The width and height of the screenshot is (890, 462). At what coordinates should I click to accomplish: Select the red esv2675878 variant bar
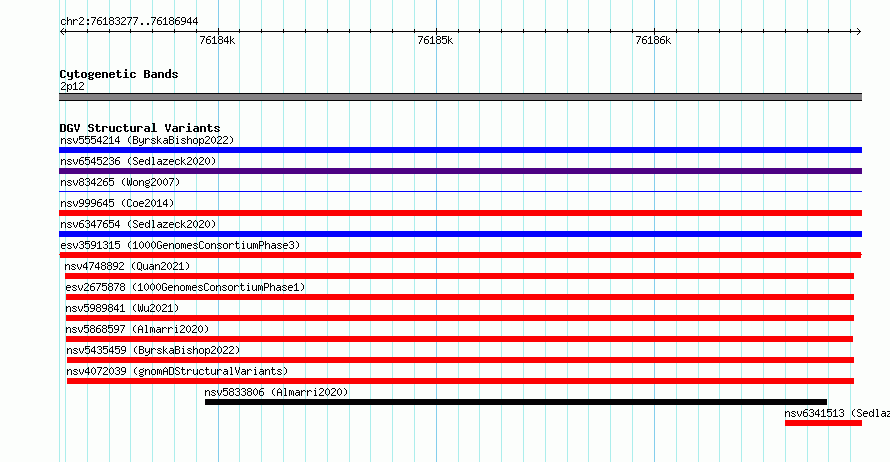[460, 297]
